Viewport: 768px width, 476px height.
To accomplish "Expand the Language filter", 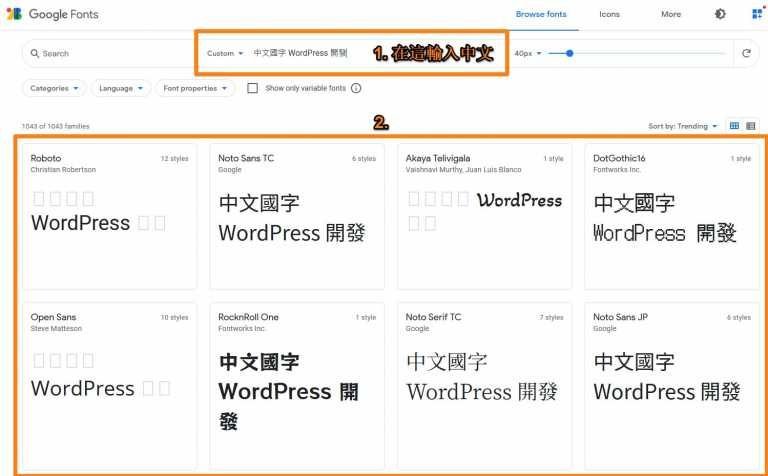I will [121, 88].
